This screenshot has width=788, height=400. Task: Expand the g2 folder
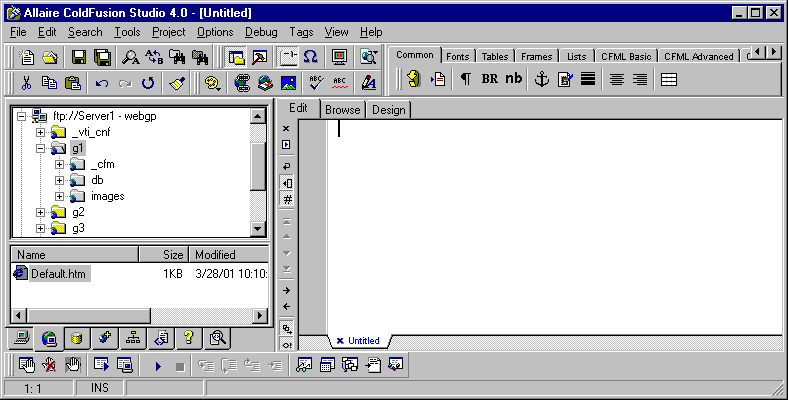point(40,213)
